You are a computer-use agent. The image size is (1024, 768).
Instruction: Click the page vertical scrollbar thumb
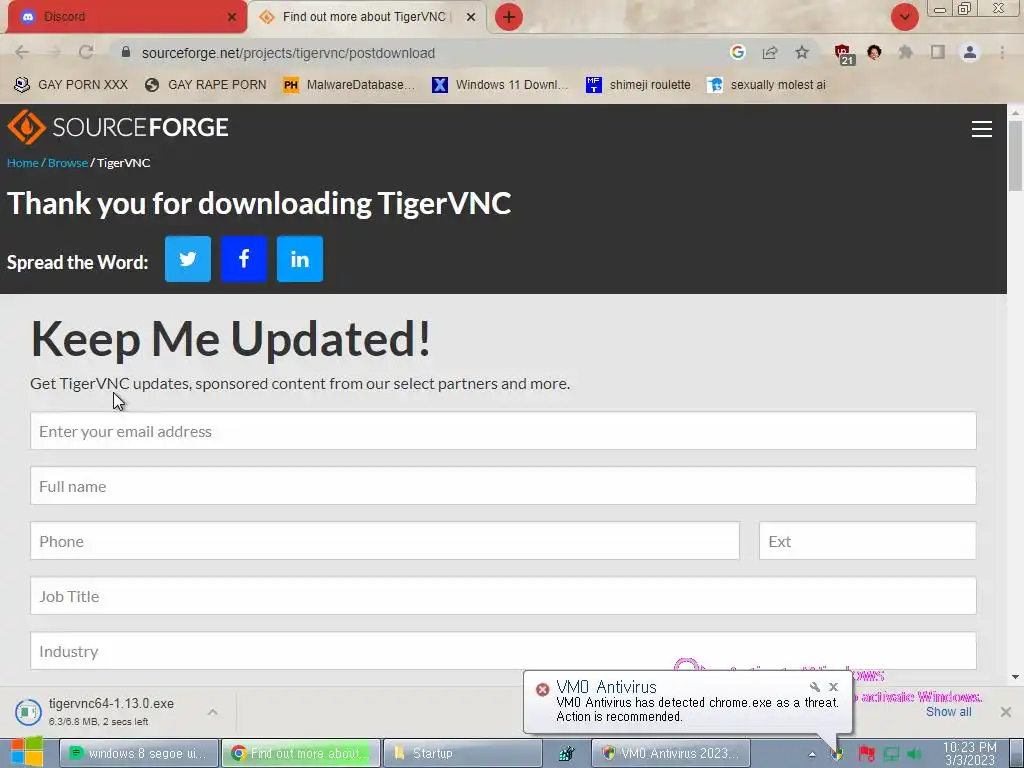(1016, 155)
